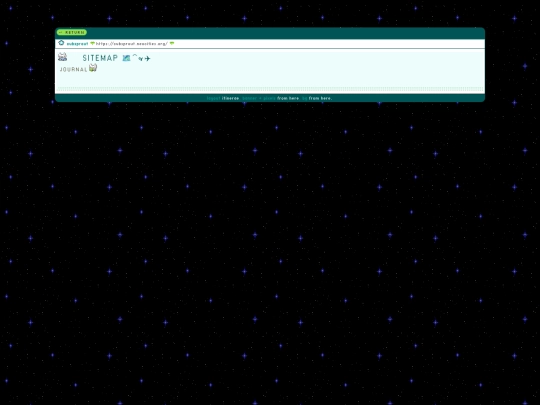Open the subsprout neocities URL link
Screen dimensions: 540x405
[132, 44]
